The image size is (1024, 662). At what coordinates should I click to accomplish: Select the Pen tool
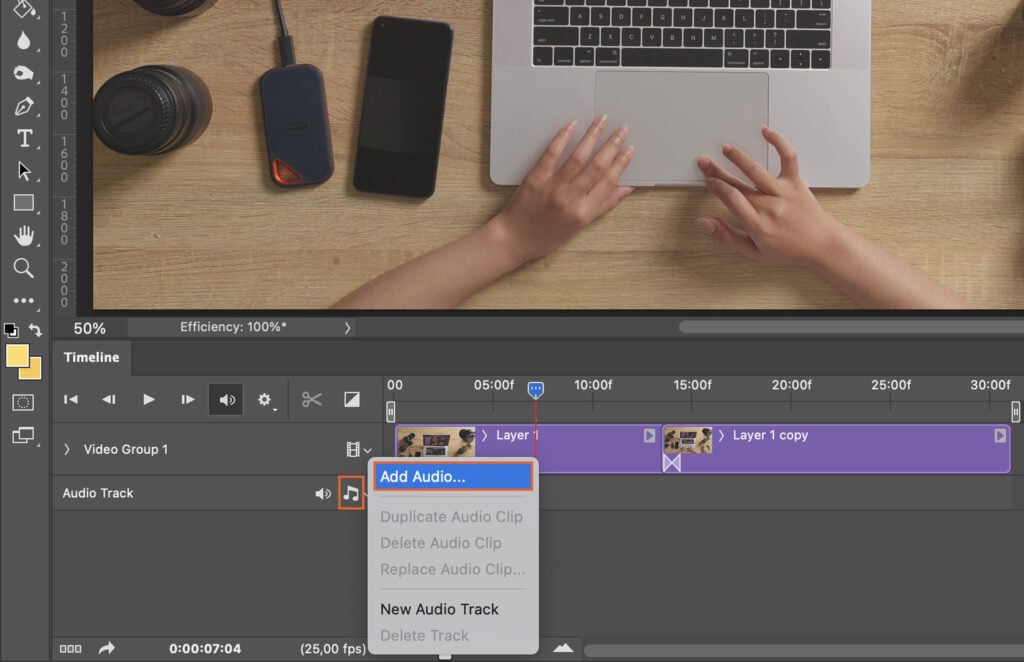pyautogui.click(x=25, y=105)
